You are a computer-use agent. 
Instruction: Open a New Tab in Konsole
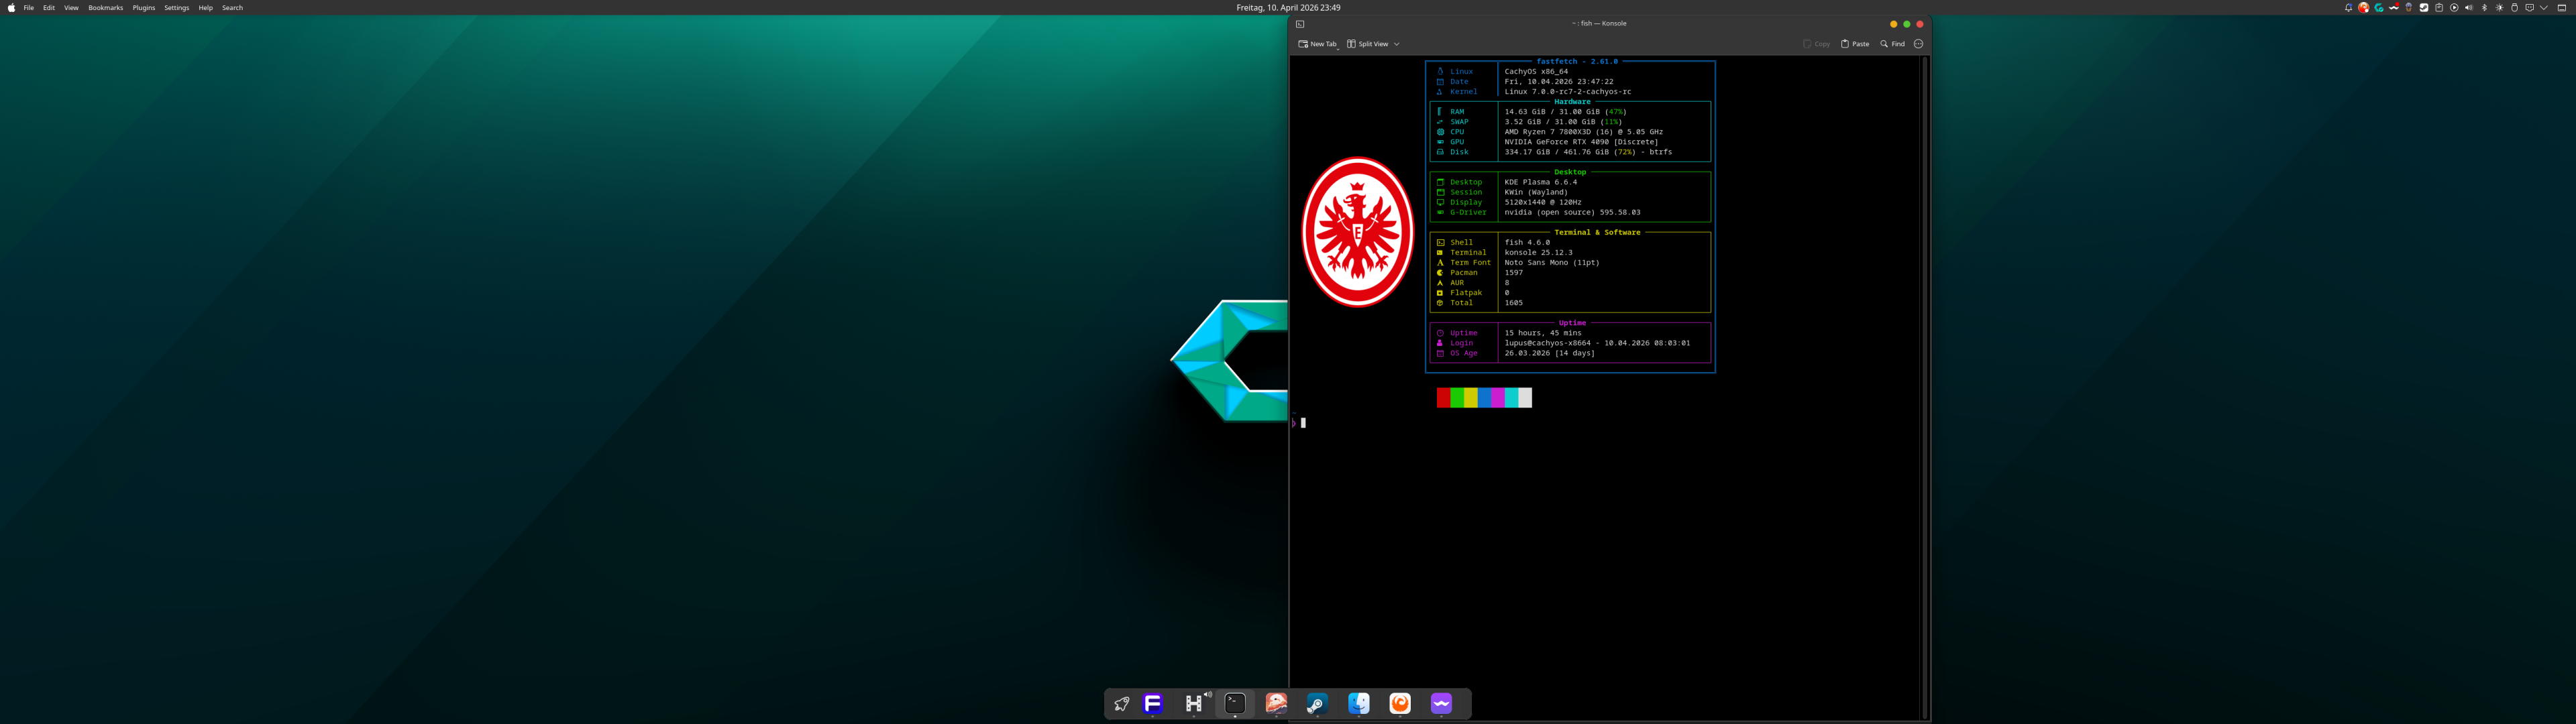(1317, 44)
